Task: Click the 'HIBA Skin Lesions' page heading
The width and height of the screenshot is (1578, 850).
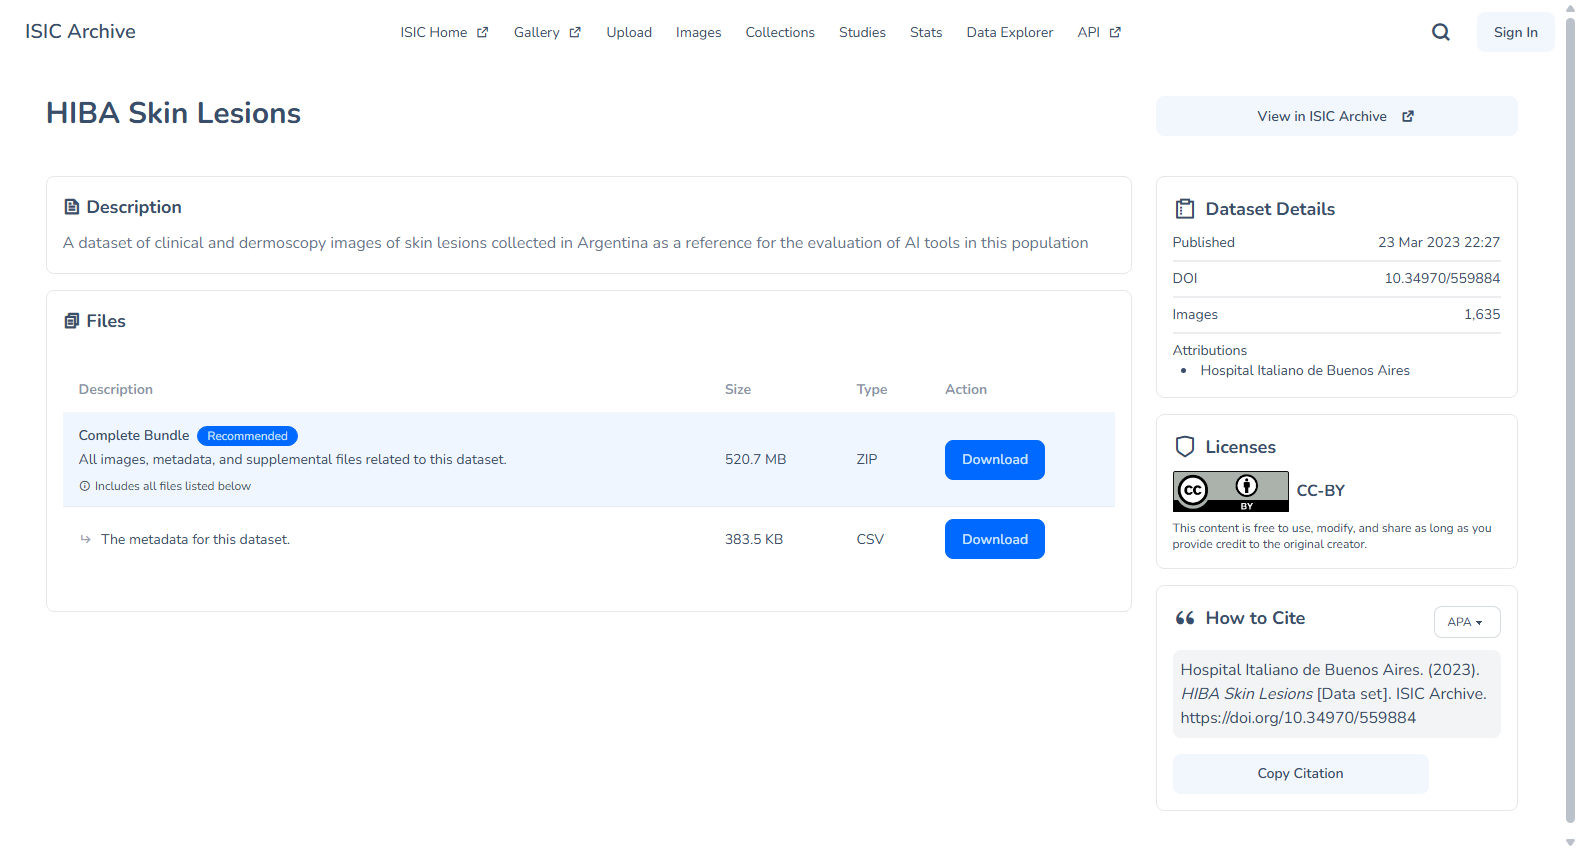Action: click(x=173, y=113)
